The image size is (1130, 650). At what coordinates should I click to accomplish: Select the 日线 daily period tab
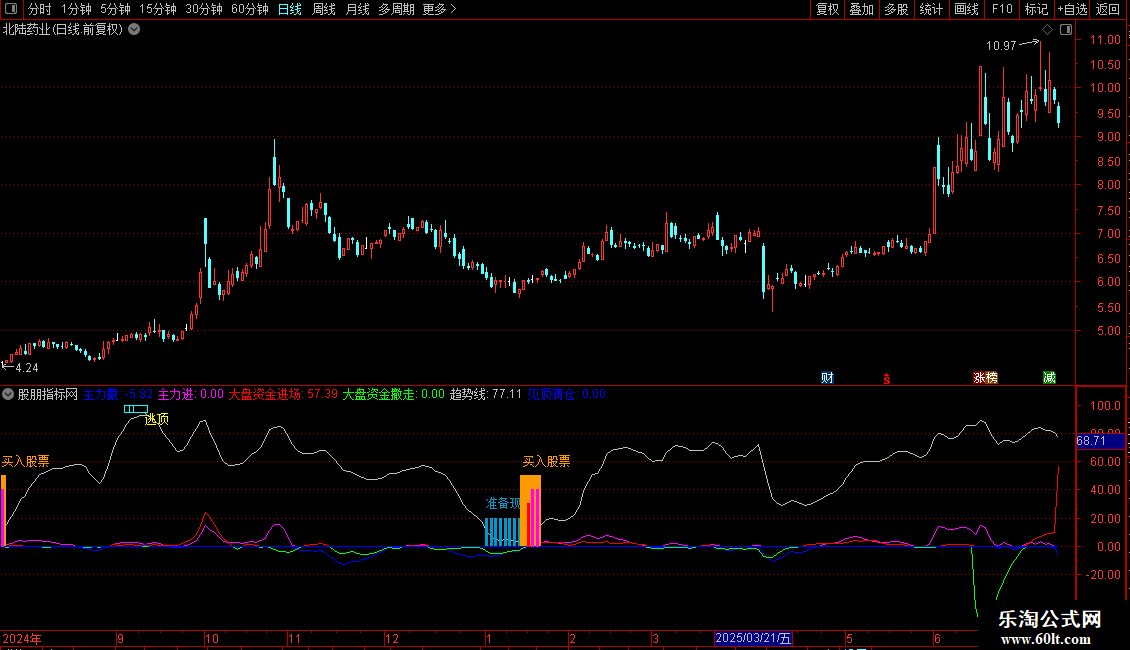click(x=290, y=9)
